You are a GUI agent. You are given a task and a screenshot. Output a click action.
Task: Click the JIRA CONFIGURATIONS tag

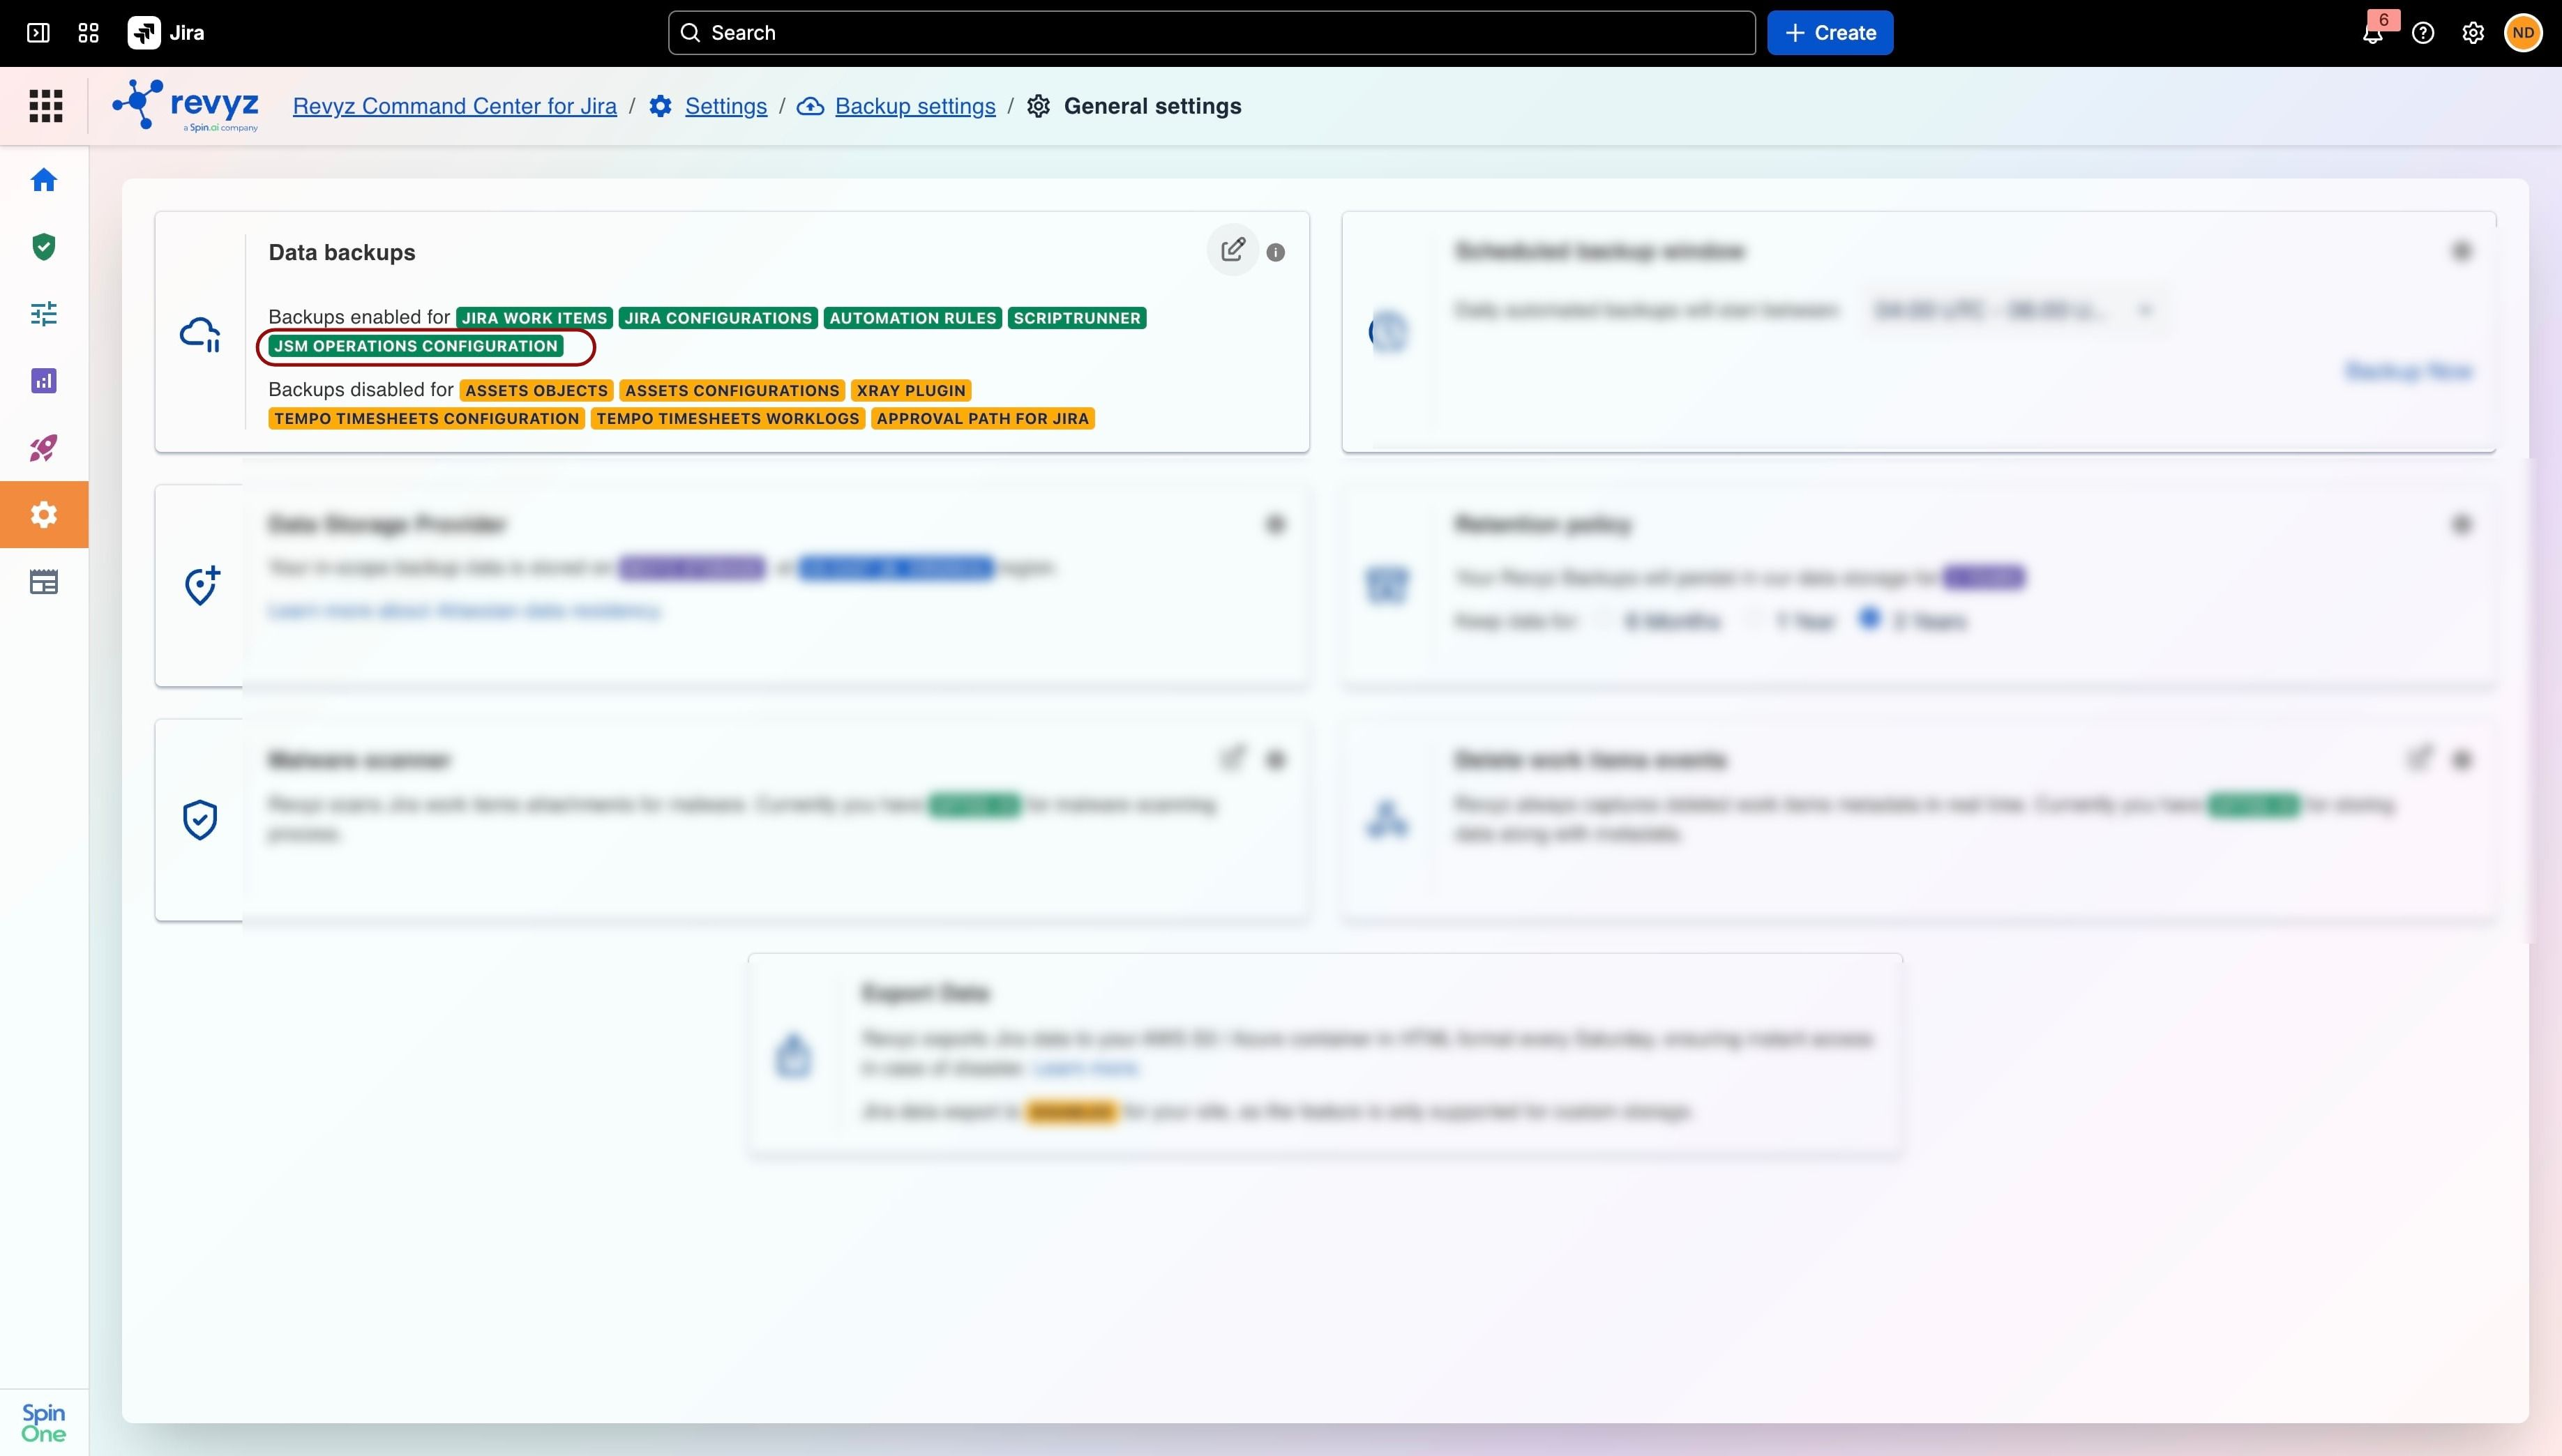[x=718, y=318]
